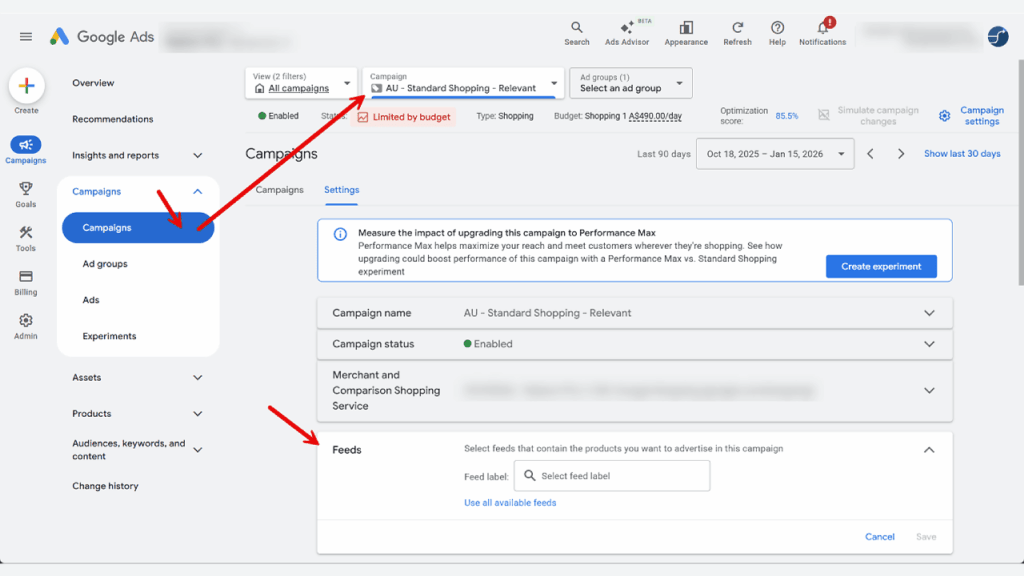1024x576 pixels.
Task: Click the Refresh icon
Action: [x=738, y=30]
